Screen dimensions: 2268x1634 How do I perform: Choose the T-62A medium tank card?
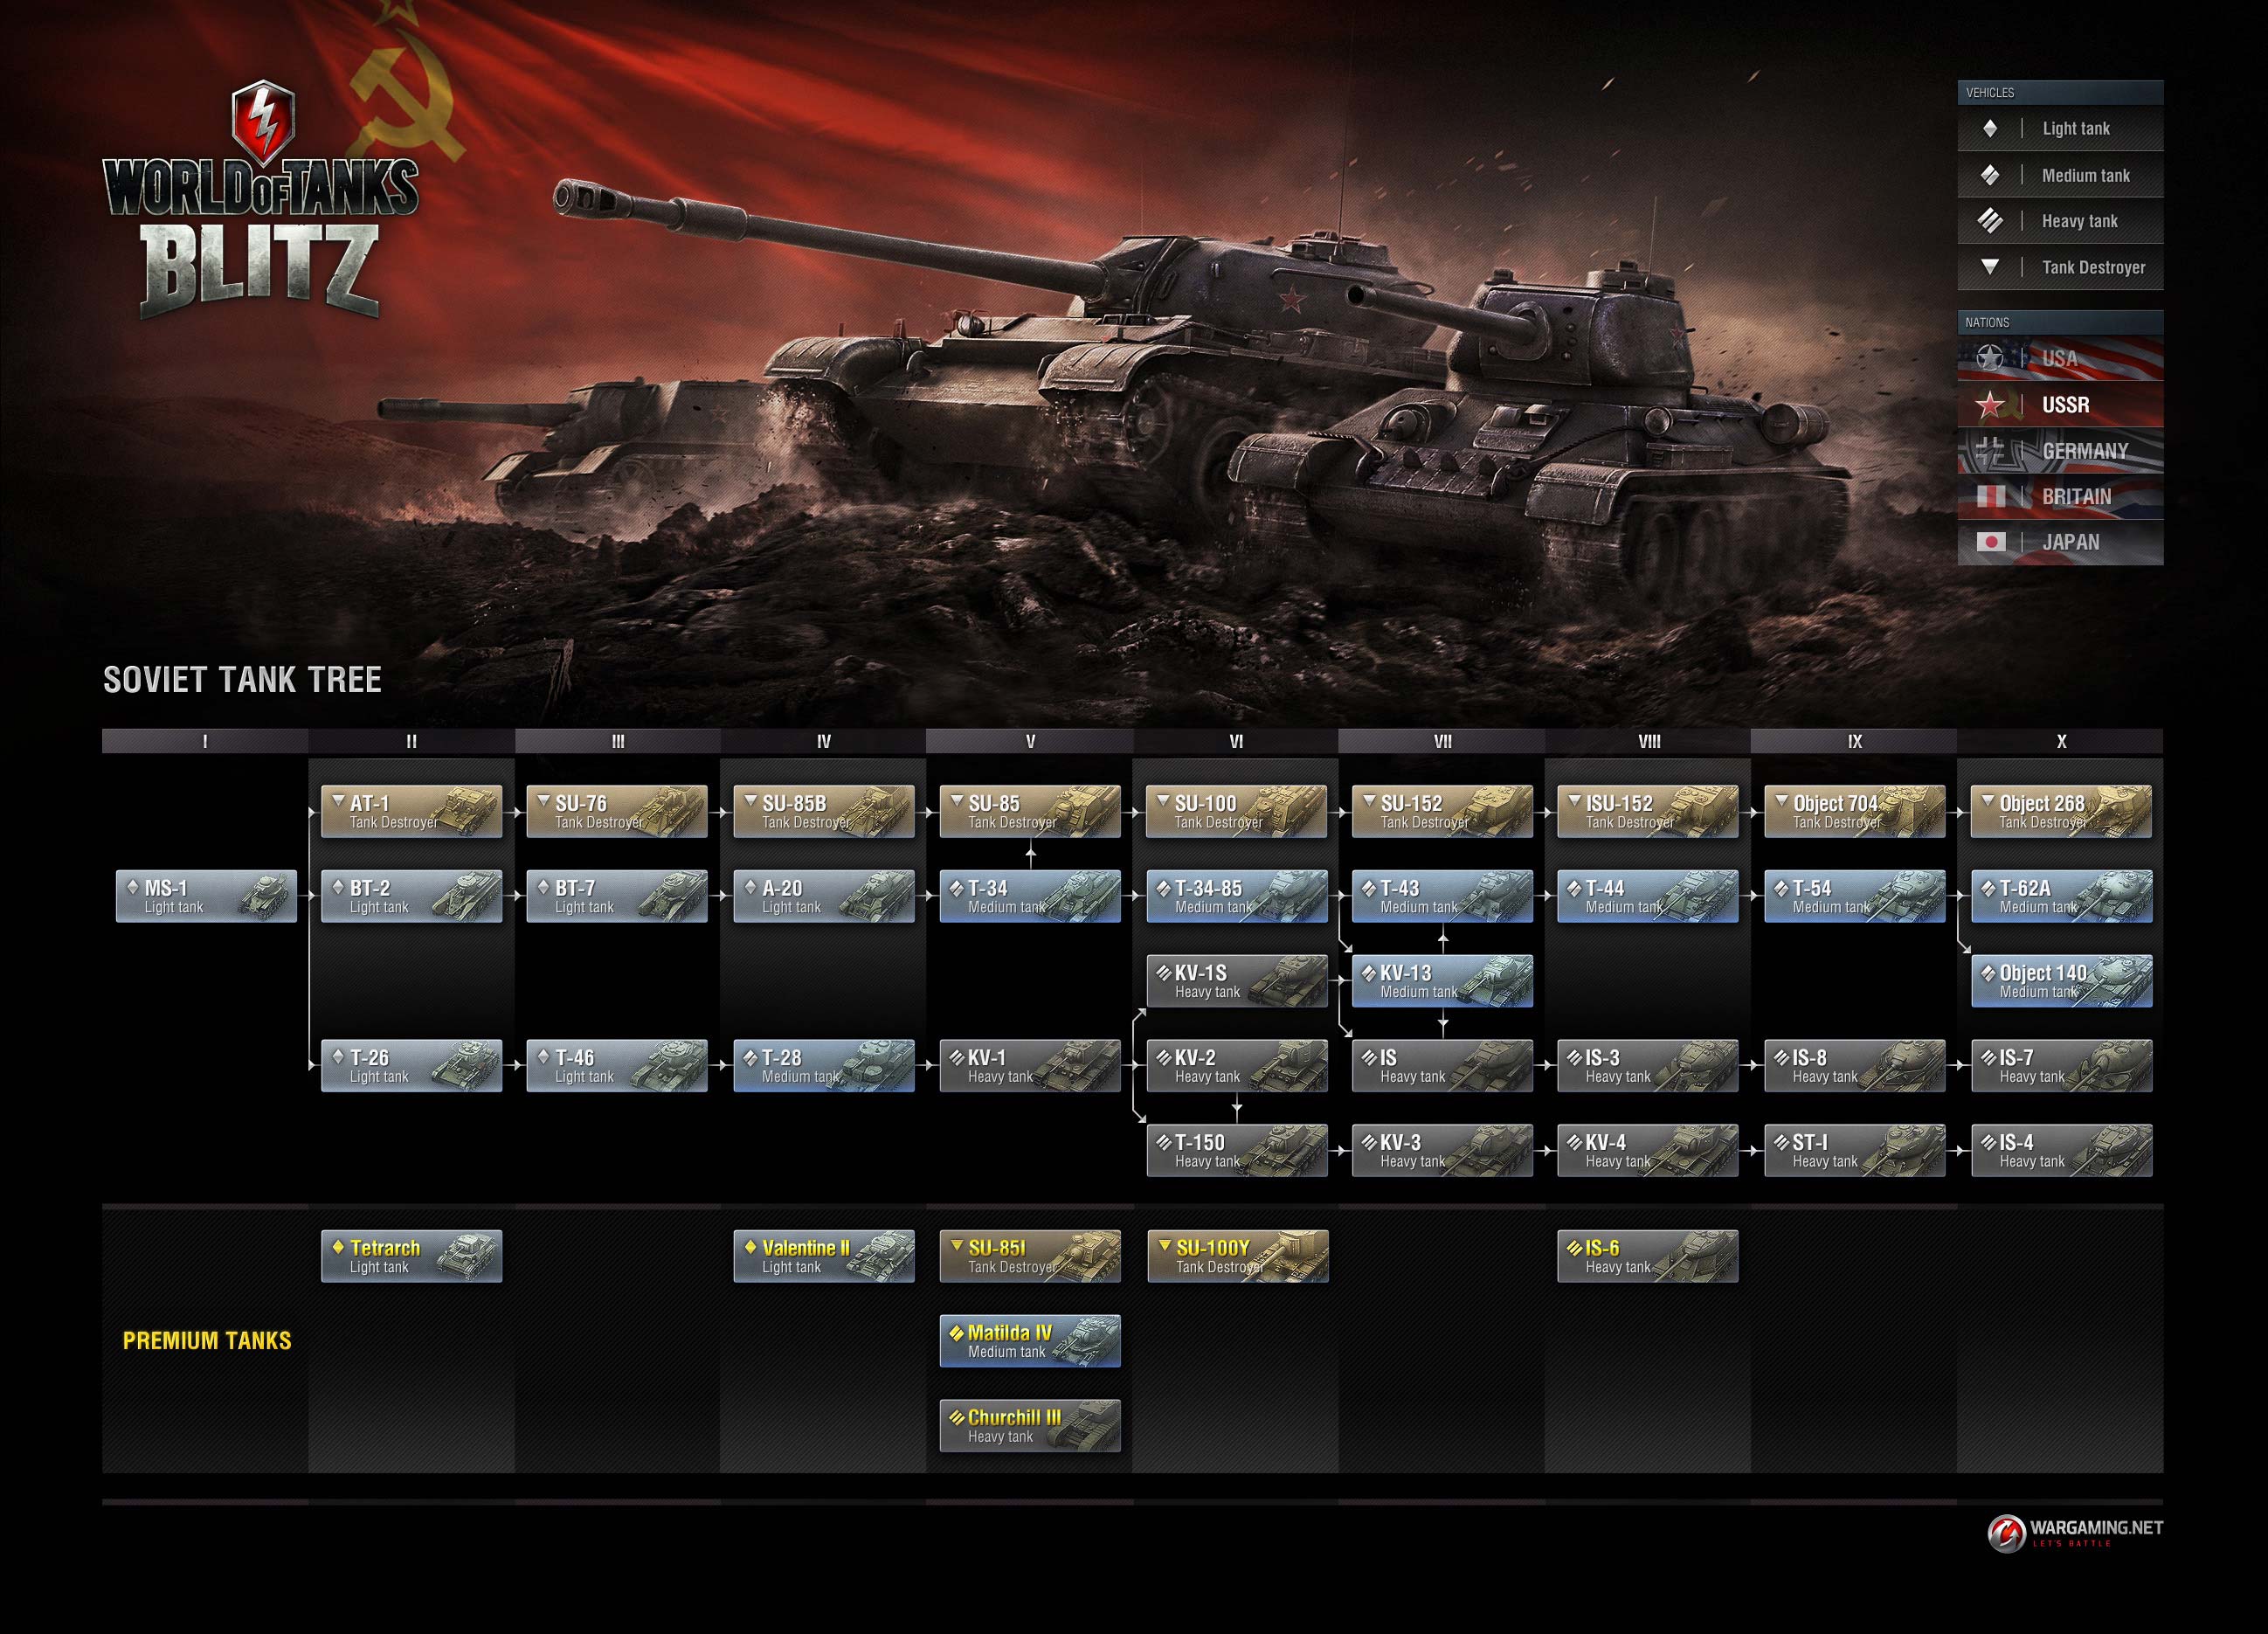2062,896
